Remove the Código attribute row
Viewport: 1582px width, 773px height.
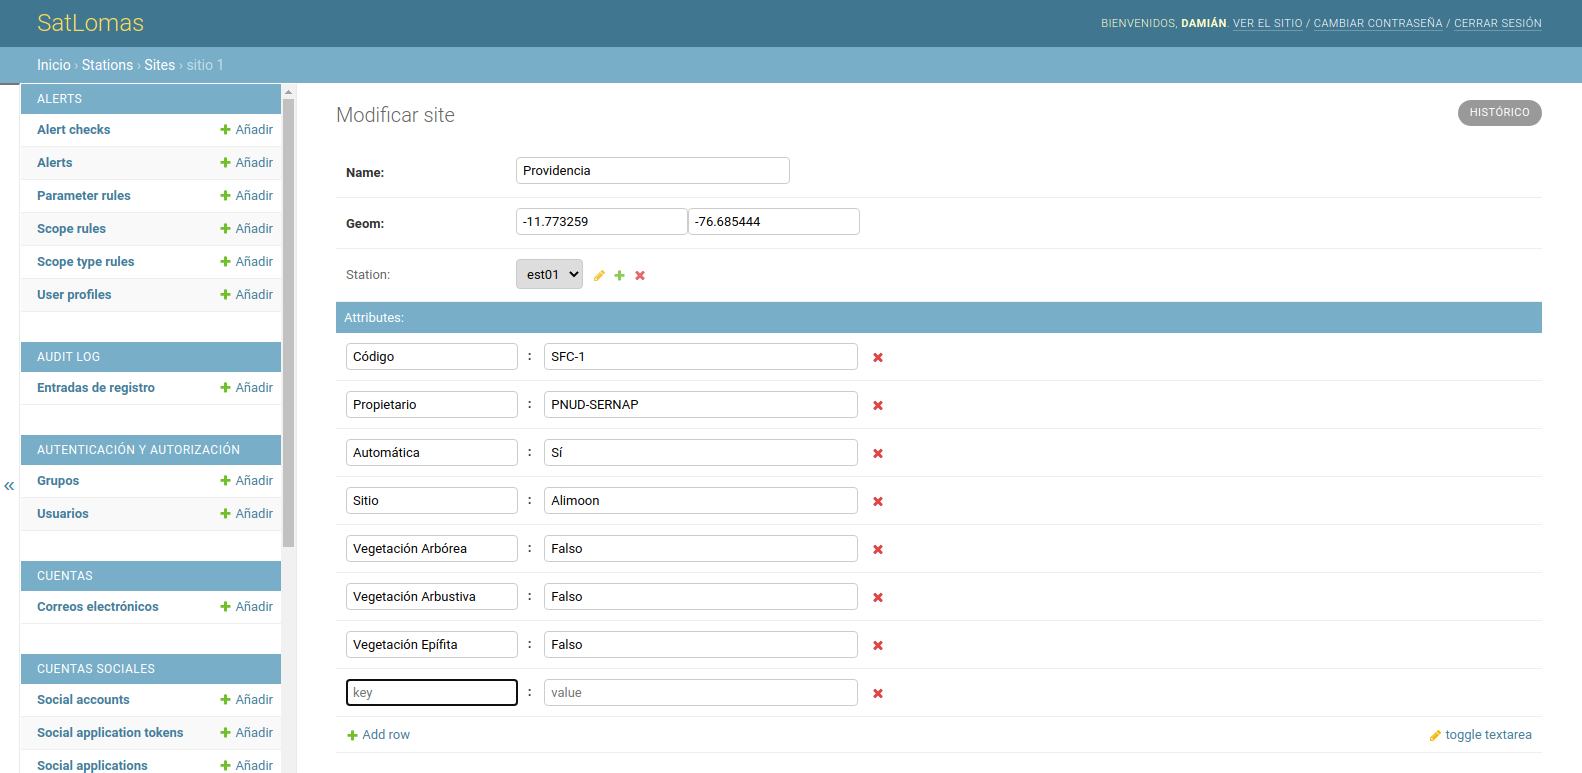(x=878, y=358)
